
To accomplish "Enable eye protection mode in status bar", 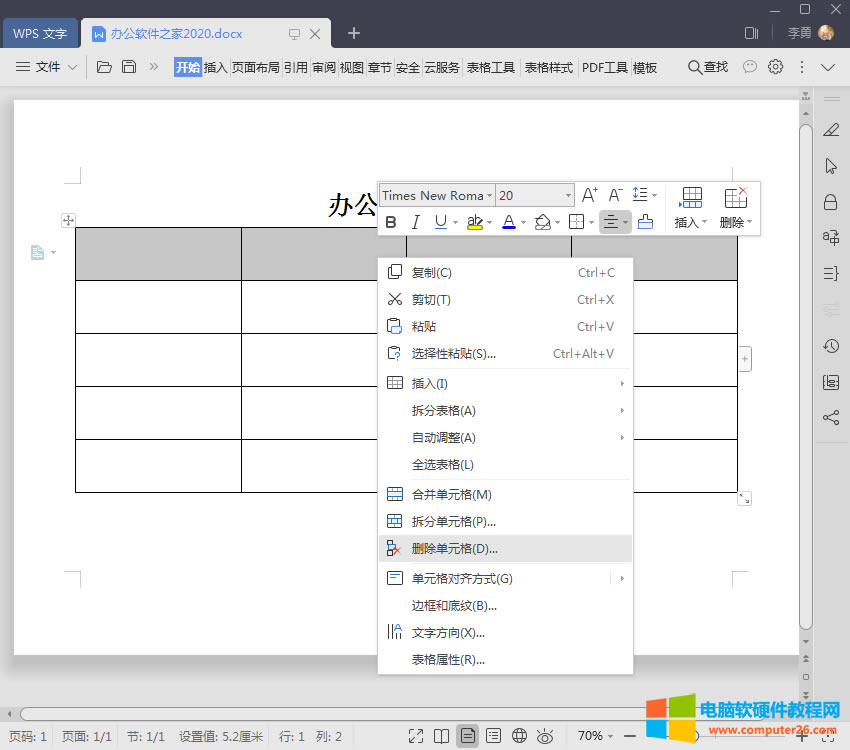I will click(x=545, y=736).
